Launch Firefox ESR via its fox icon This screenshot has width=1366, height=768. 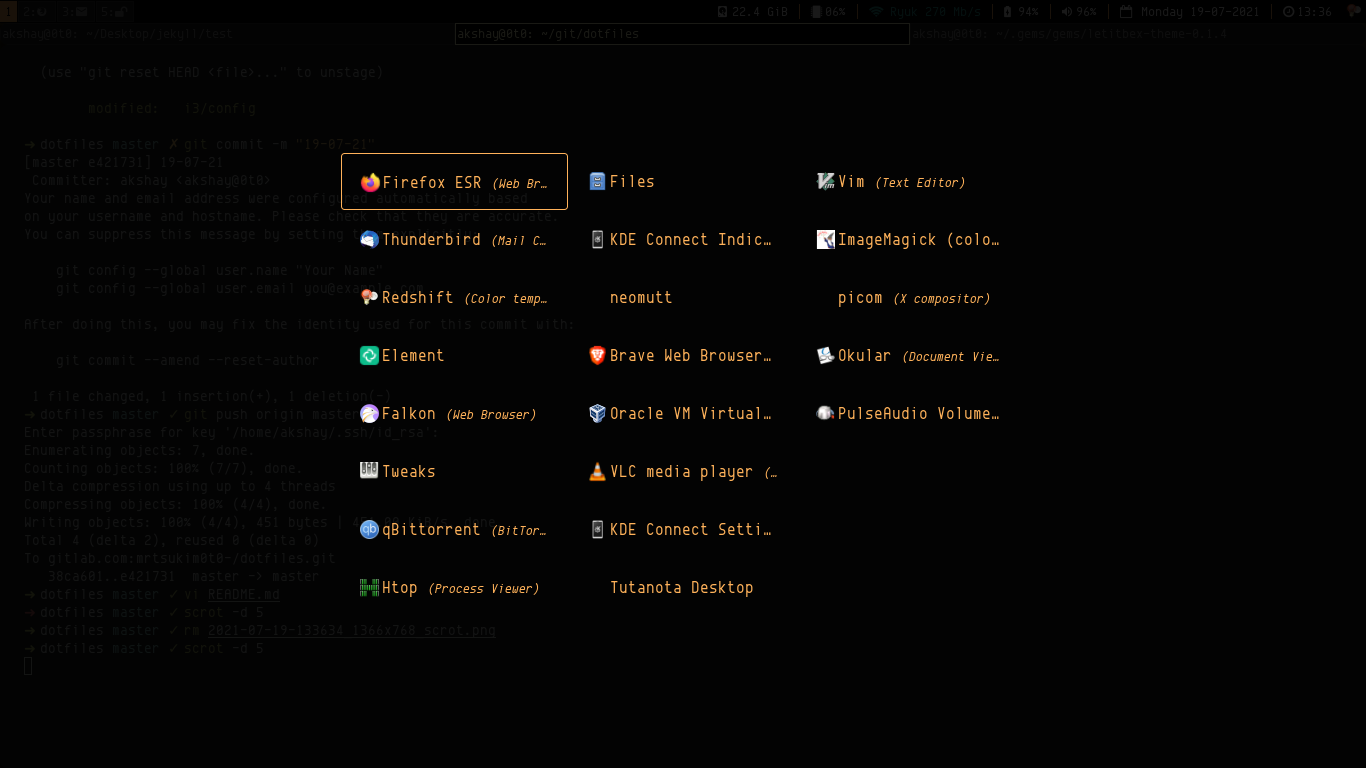point(370,182)
